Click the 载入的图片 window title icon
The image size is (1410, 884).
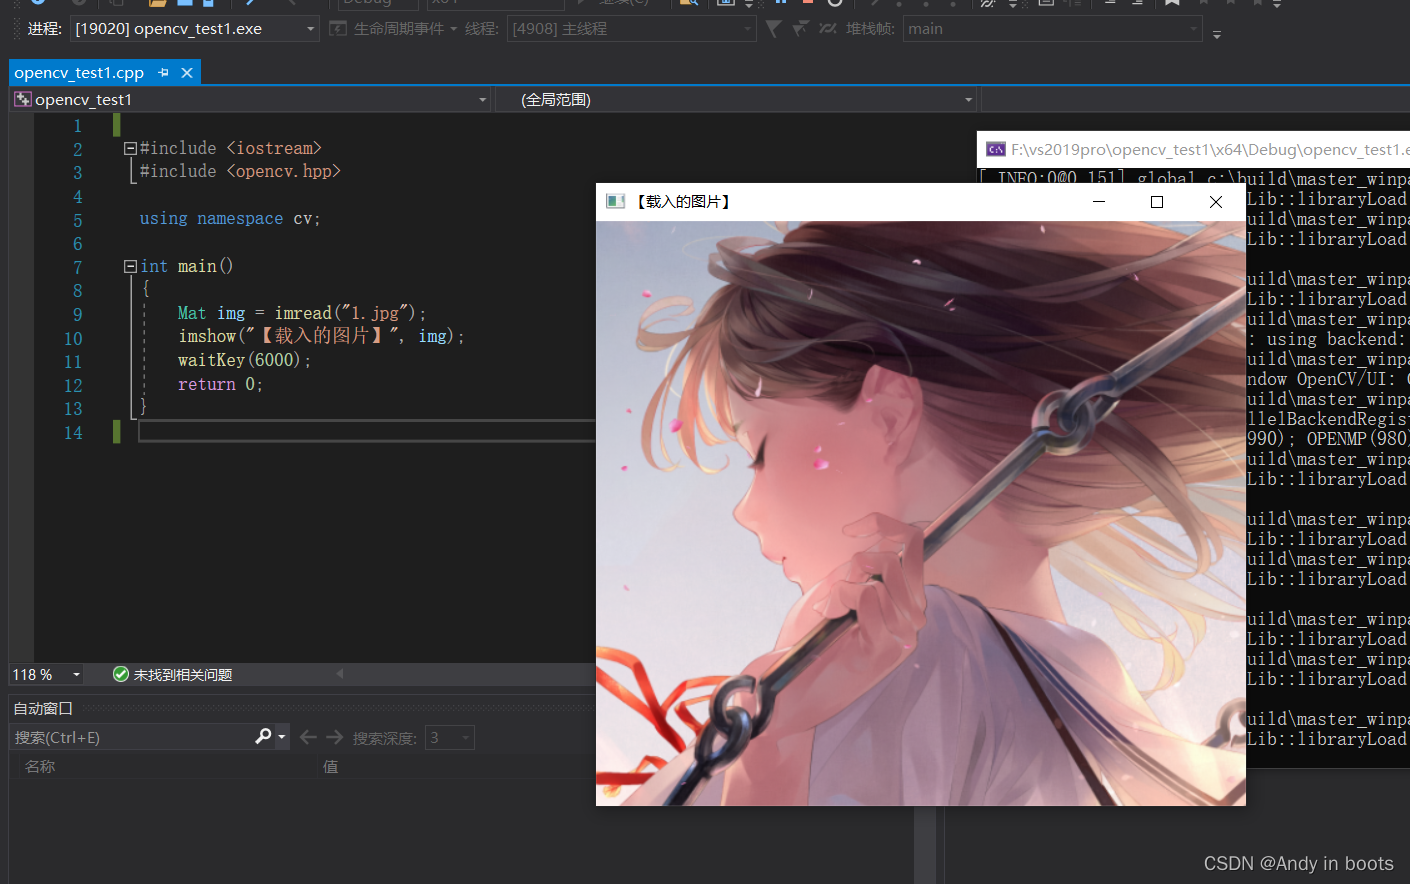616,202
